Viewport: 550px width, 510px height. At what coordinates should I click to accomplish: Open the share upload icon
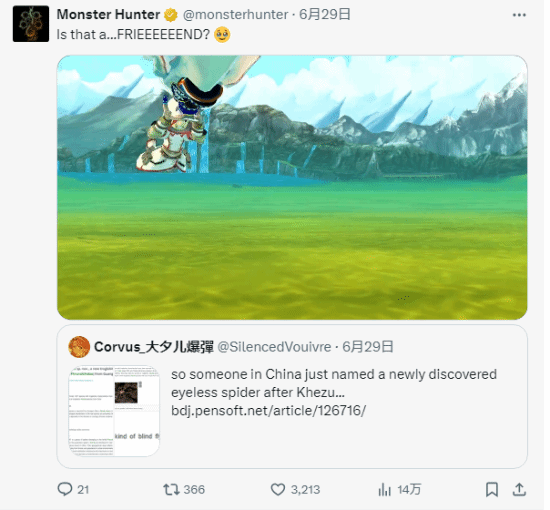coord(519,489)
